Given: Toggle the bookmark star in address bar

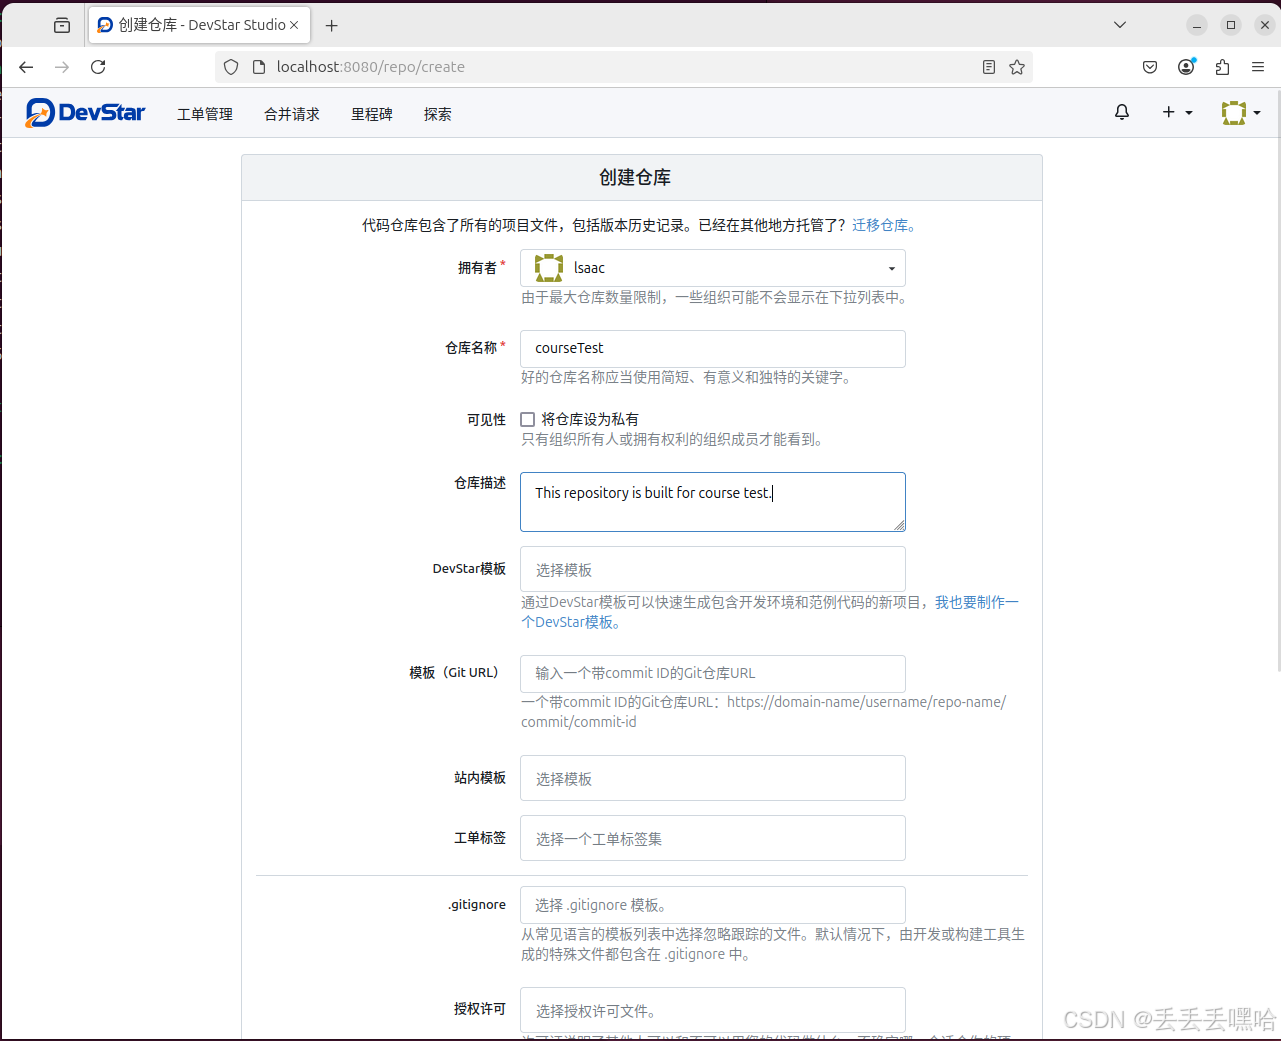Looking at the screenshot, I should click(1017, 67).
